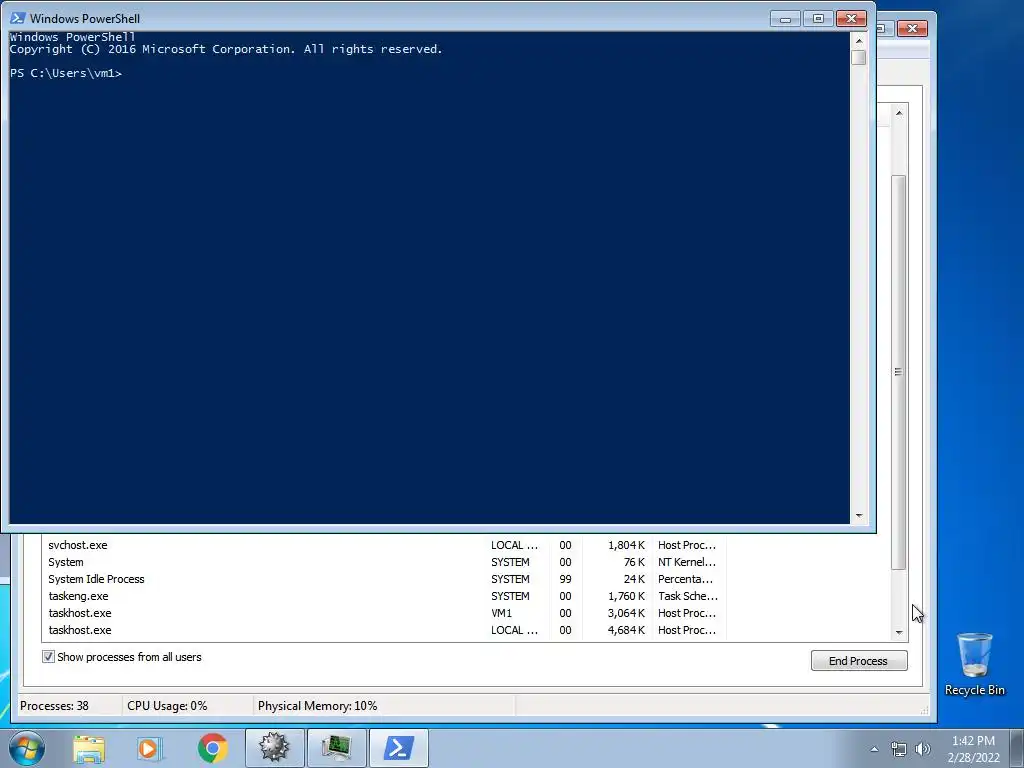Open File Explorer from the taskbar

coord(89,749)
